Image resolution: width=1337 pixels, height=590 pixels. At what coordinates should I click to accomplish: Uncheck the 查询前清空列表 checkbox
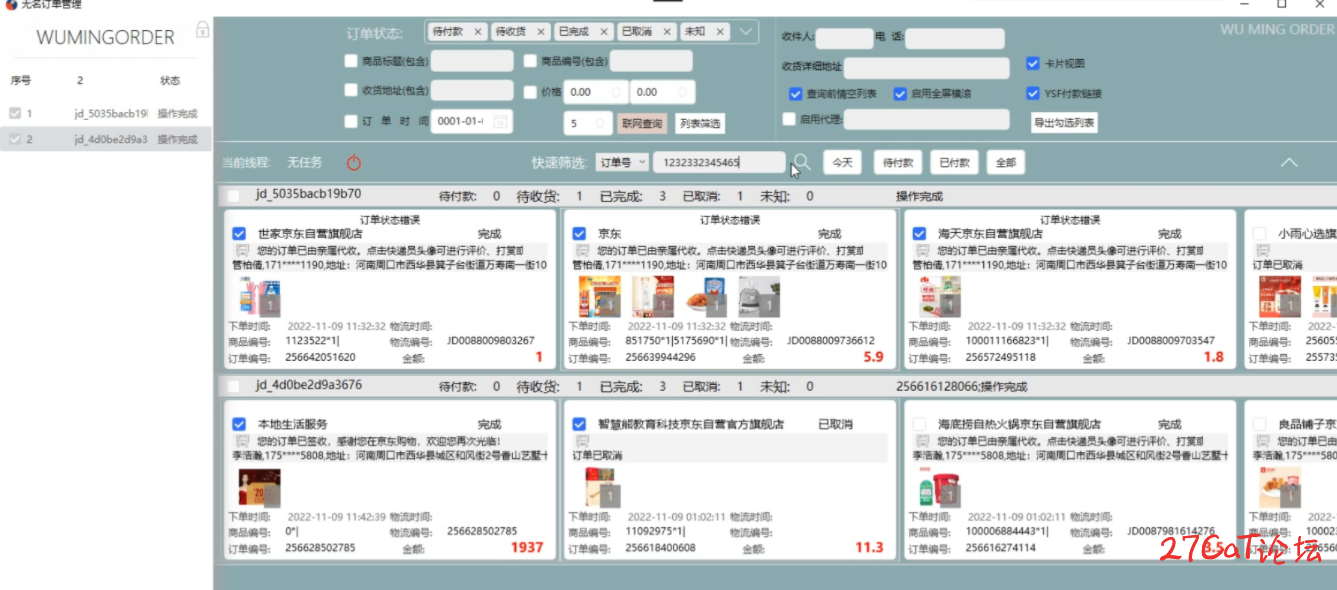[795, 94]
